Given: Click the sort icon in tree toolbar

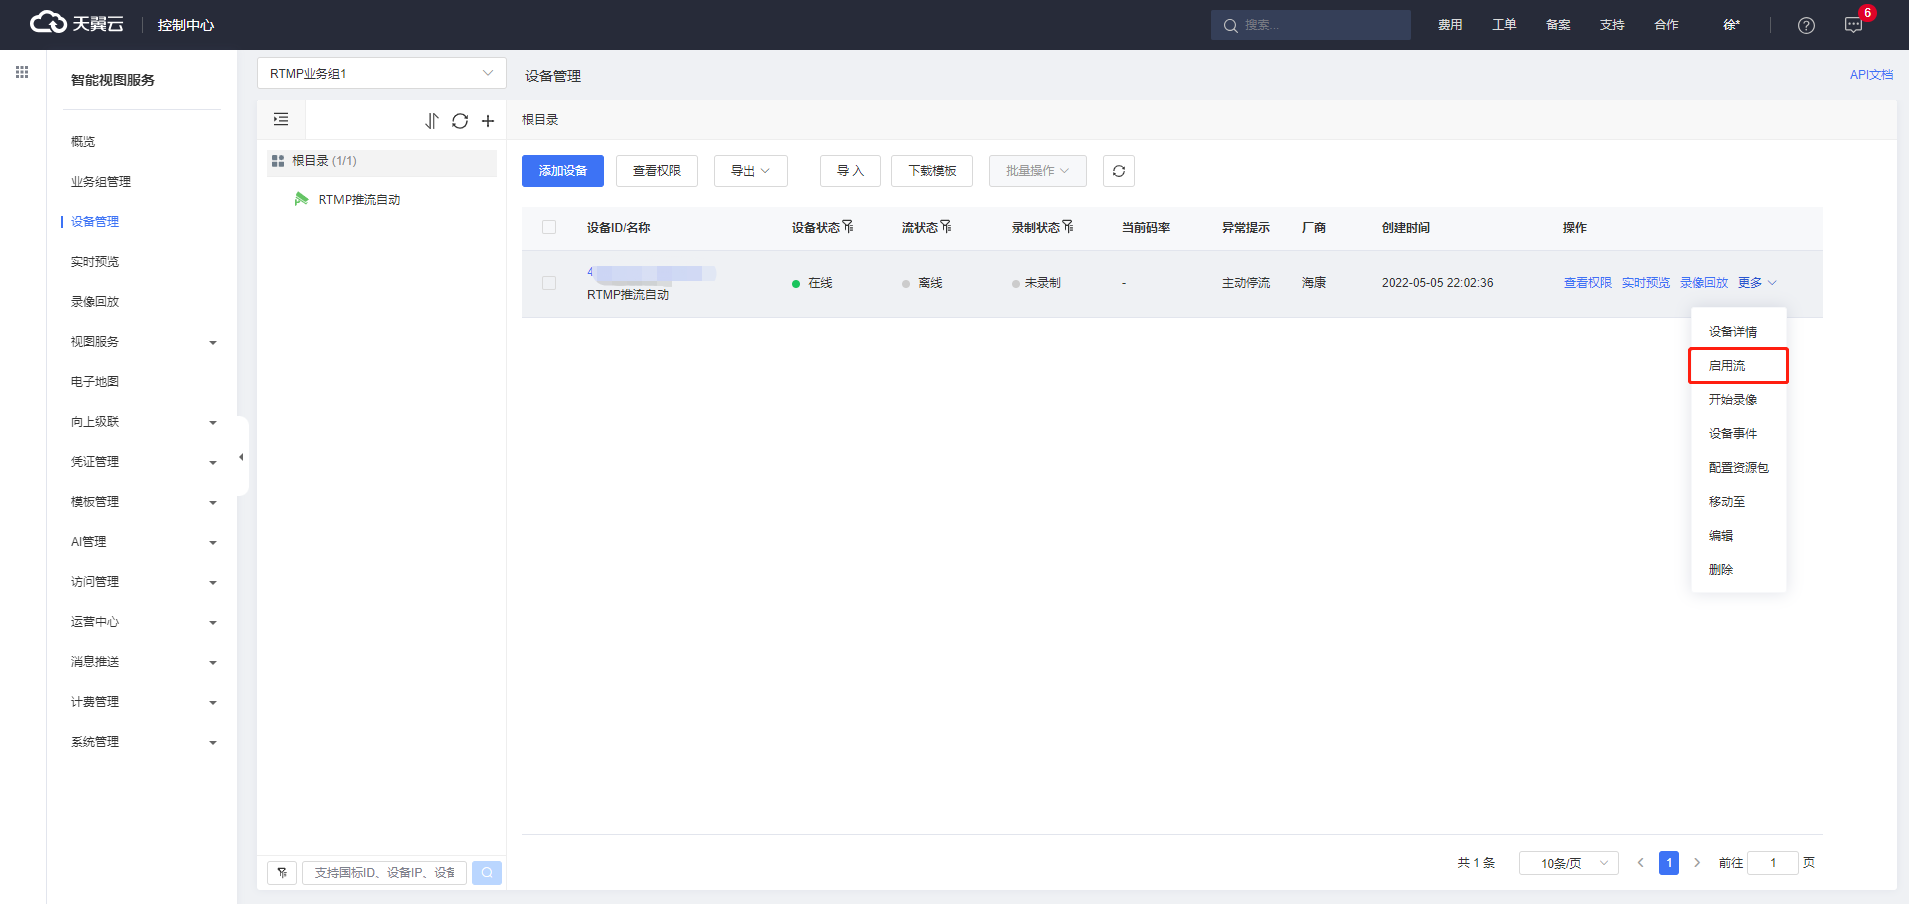Looking at the screenshot, I should click(432, 121).
